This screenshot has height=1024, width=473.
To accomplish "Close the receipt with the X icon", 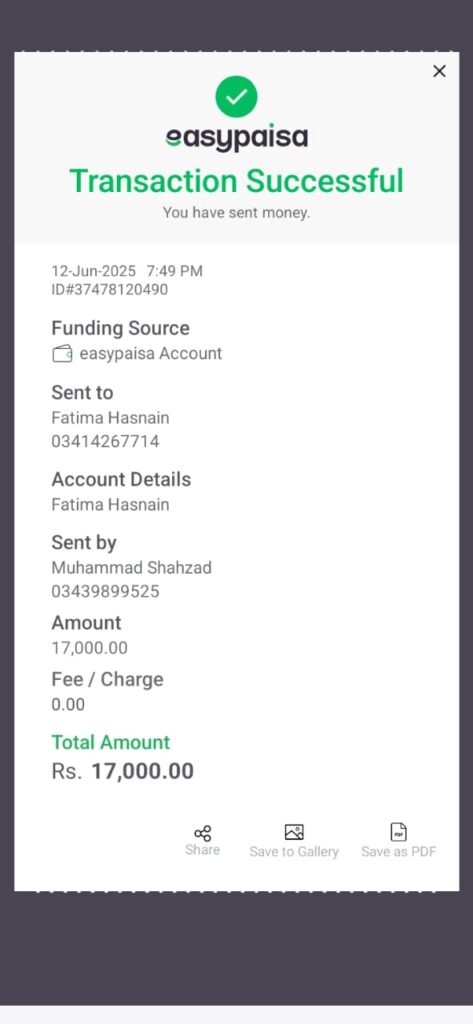I will (439, 71).
